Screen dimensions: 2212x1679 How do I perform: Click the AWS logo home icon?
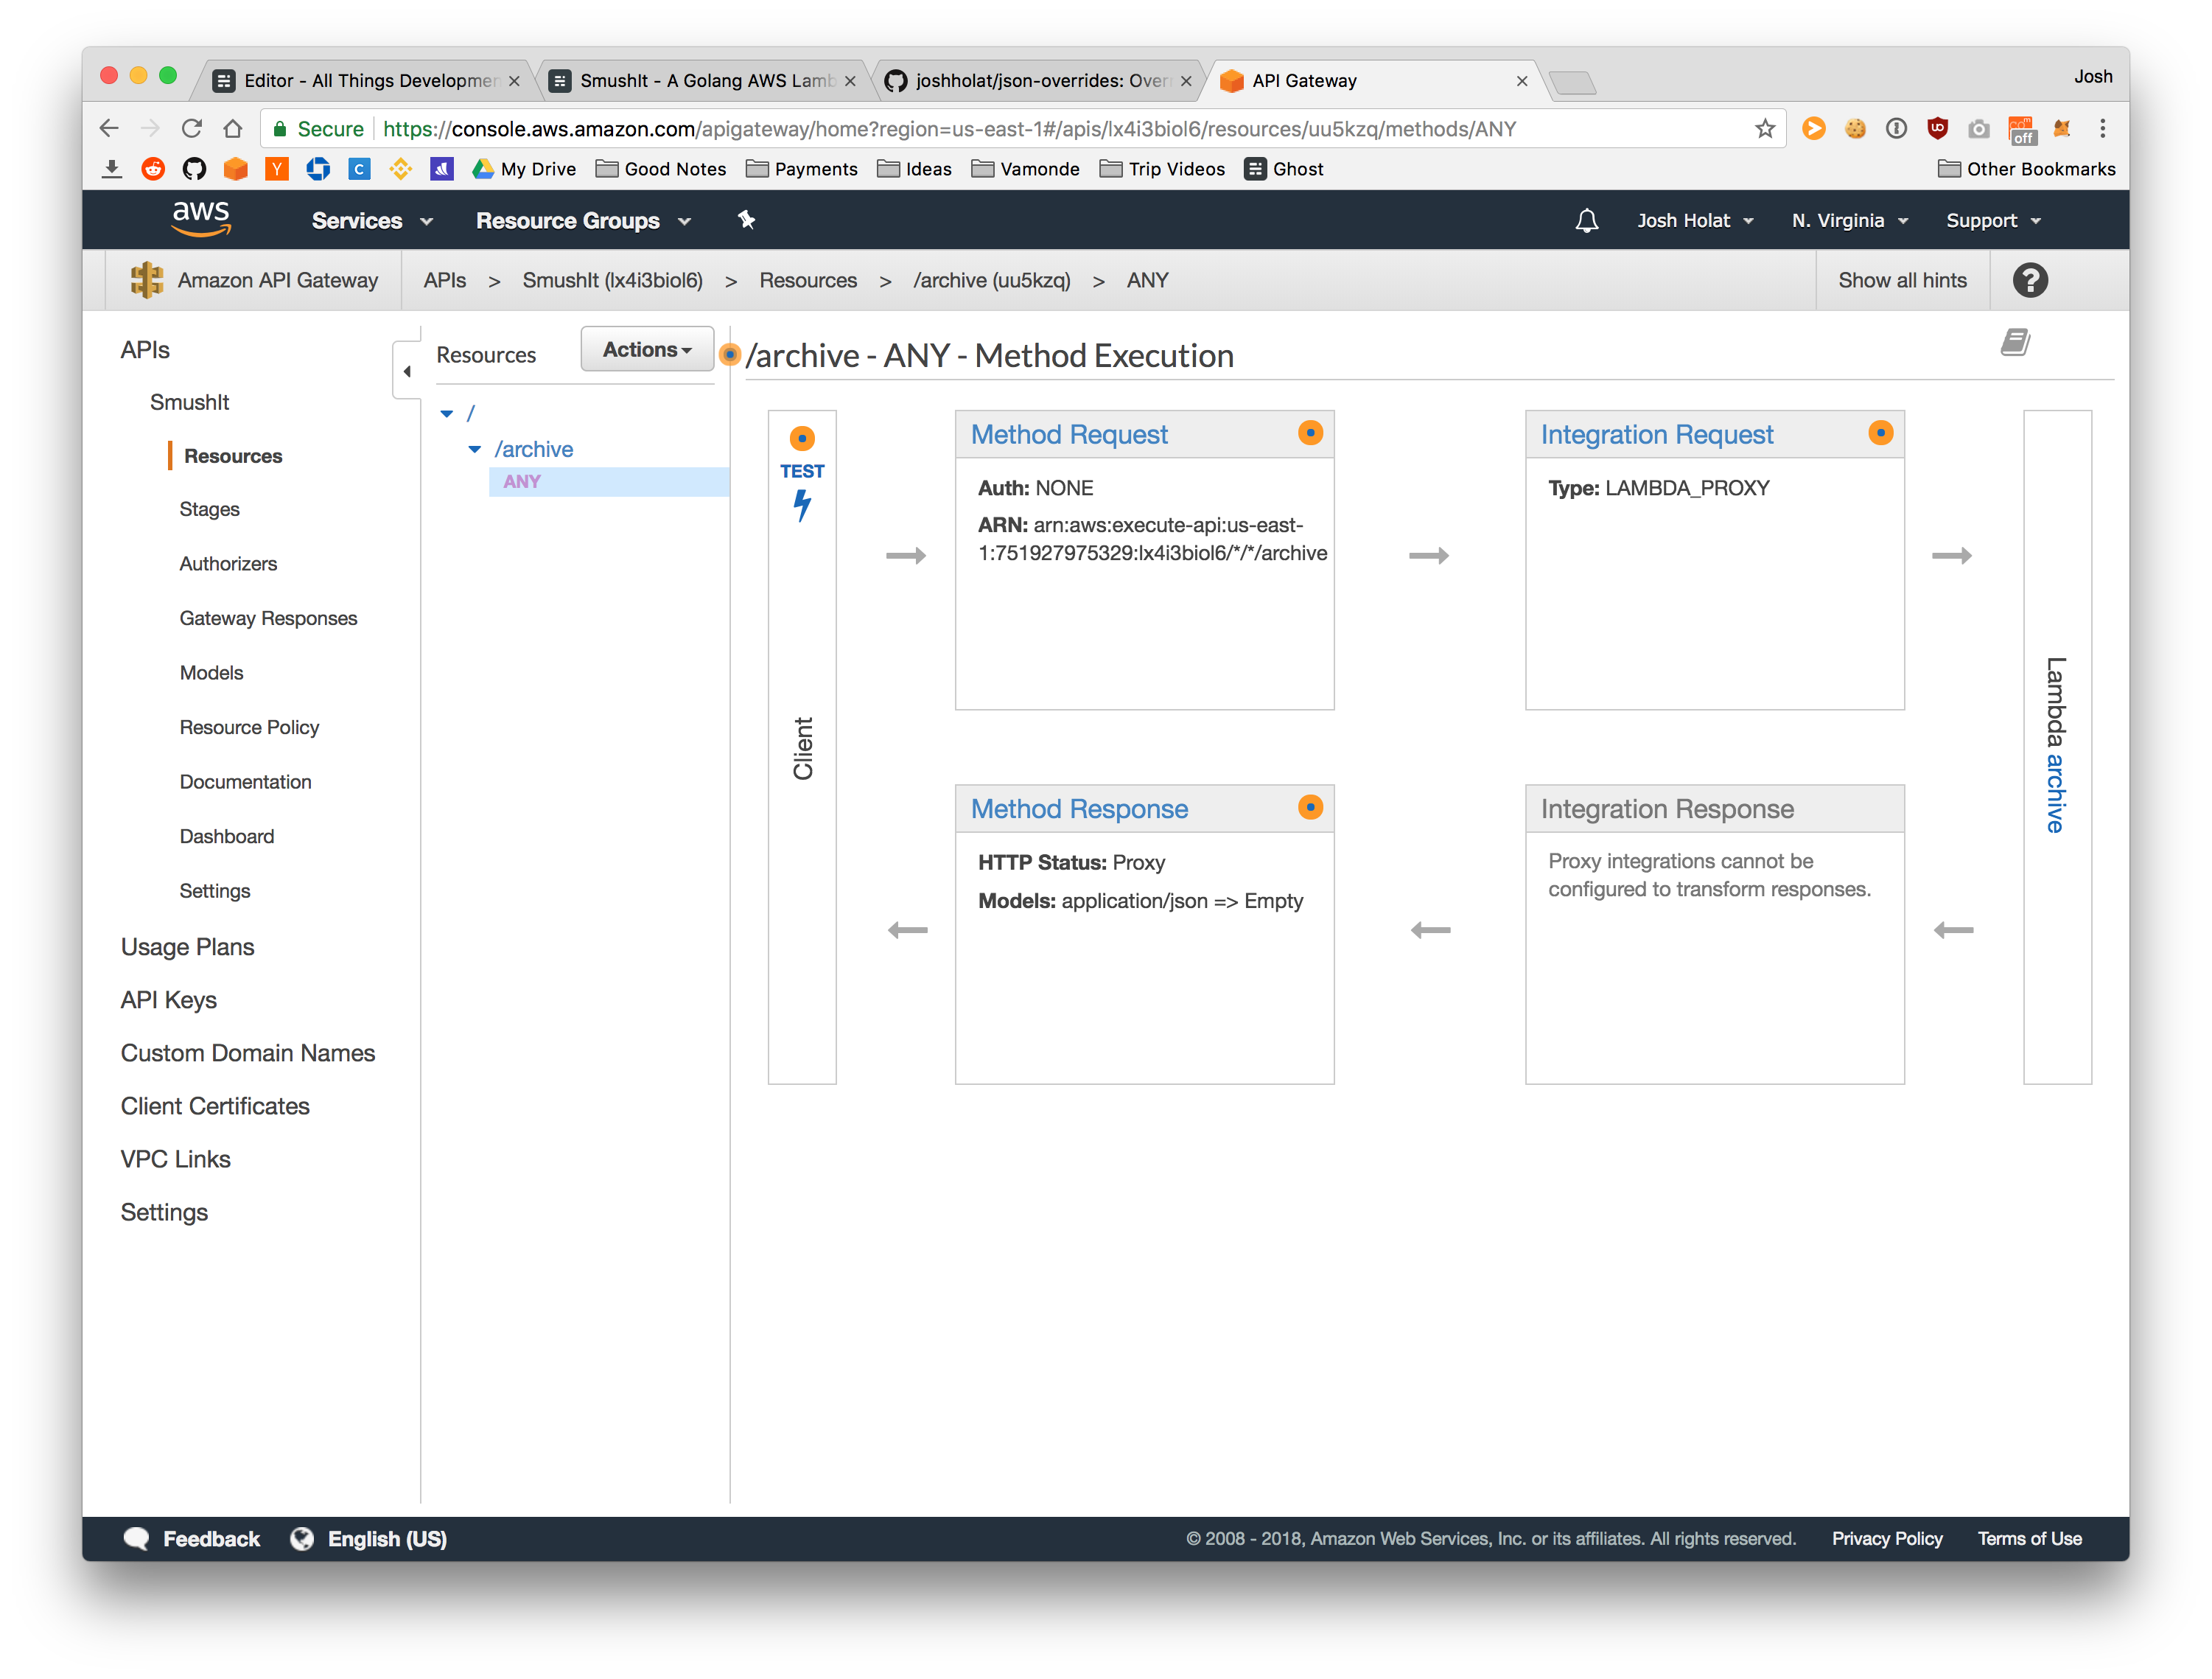tap(201, 219)
